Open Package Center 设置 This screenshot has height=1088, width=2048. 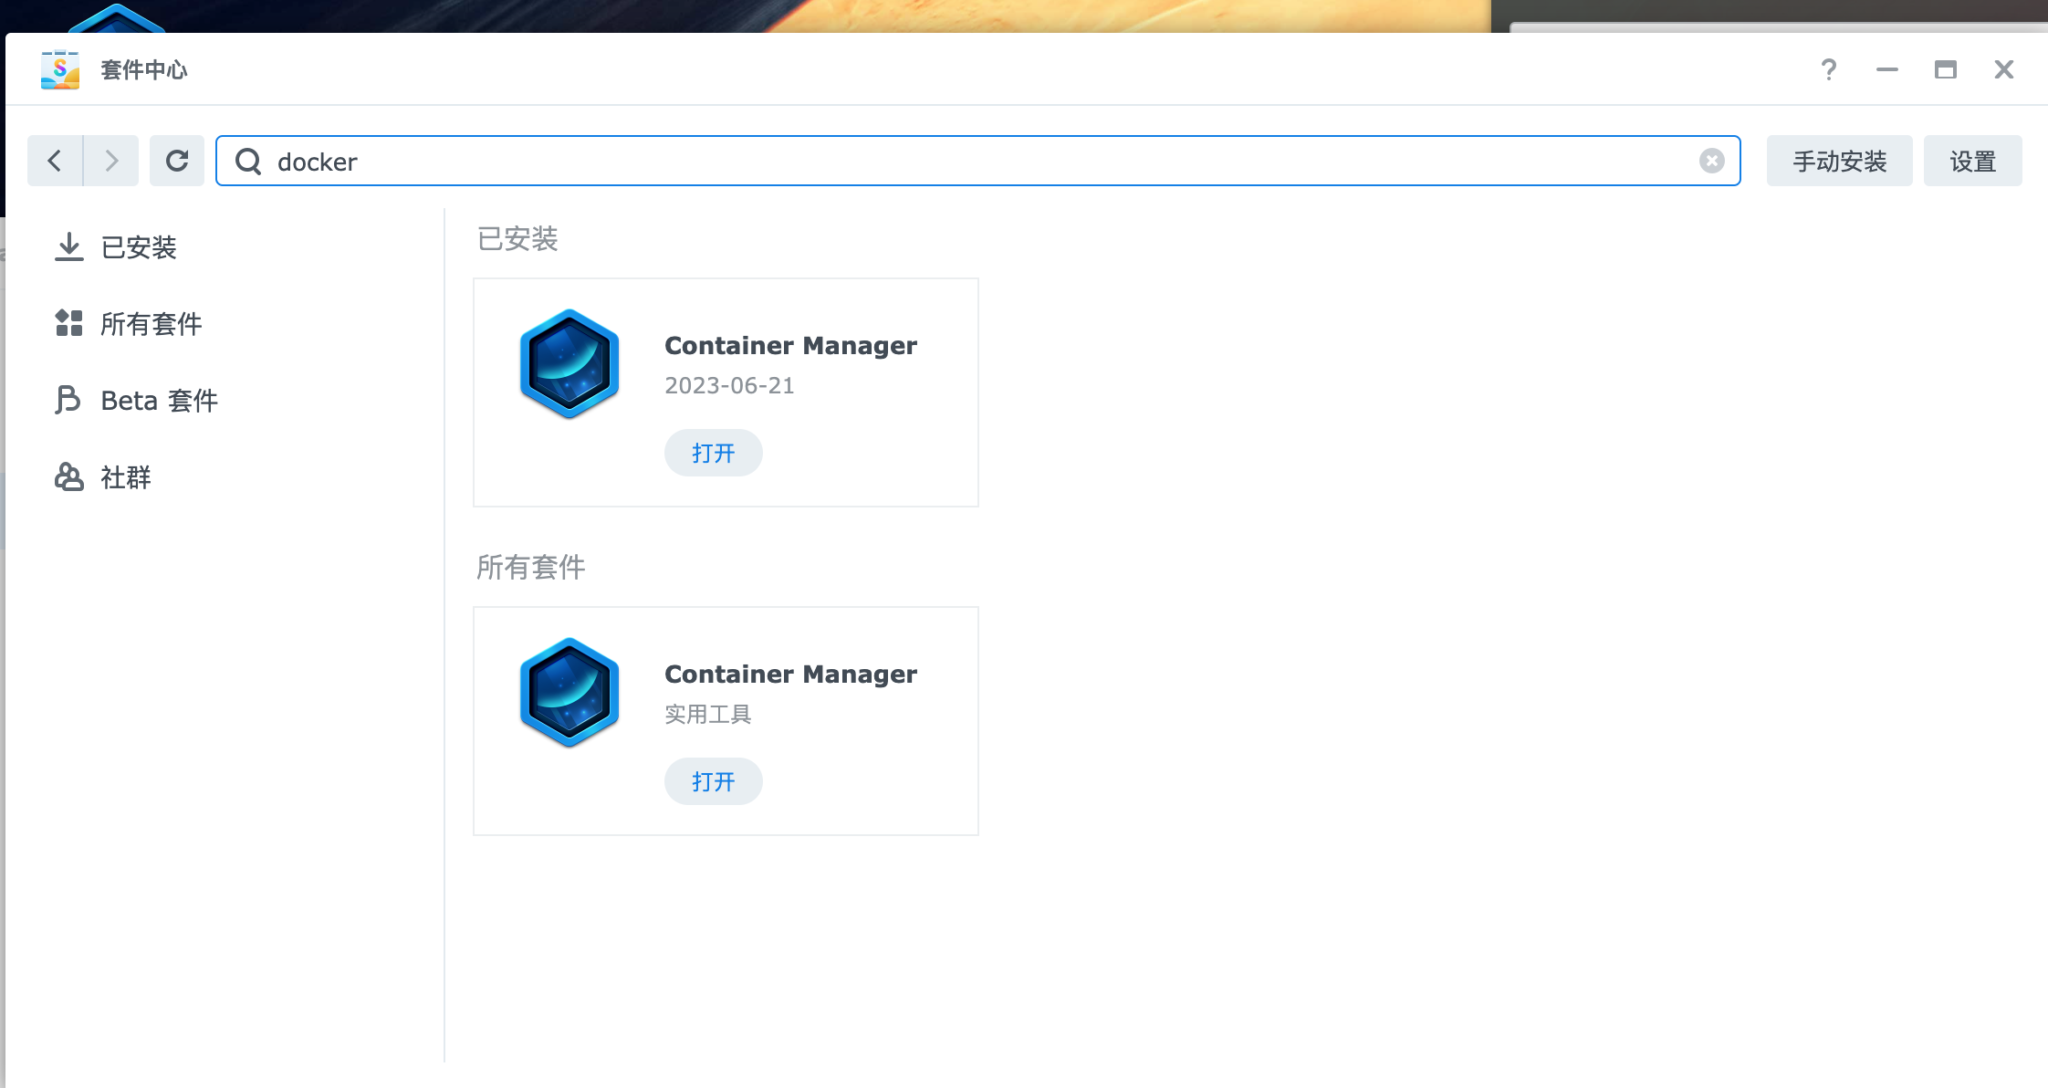[1973, 160]
